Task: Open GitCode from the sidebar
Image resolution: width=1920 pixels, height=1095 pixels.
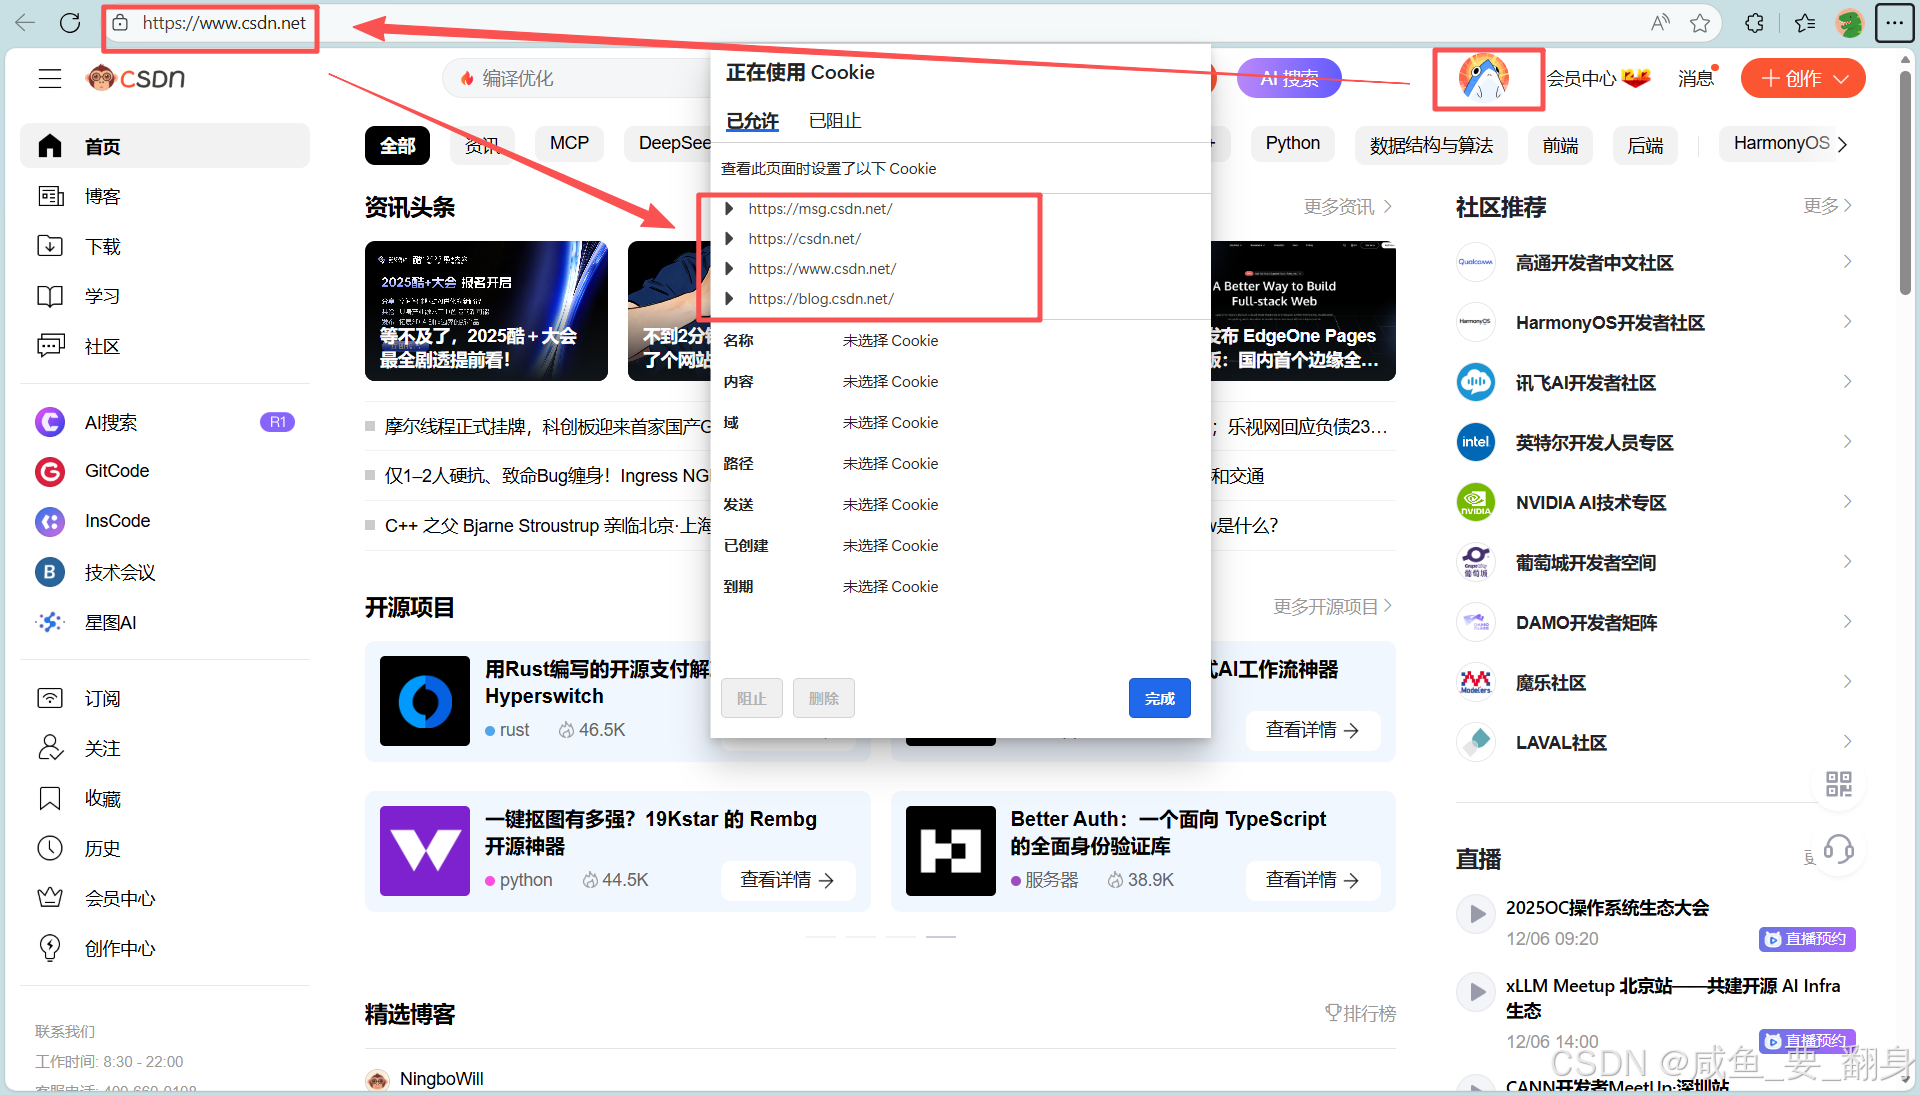Action: tap(117, 471)
